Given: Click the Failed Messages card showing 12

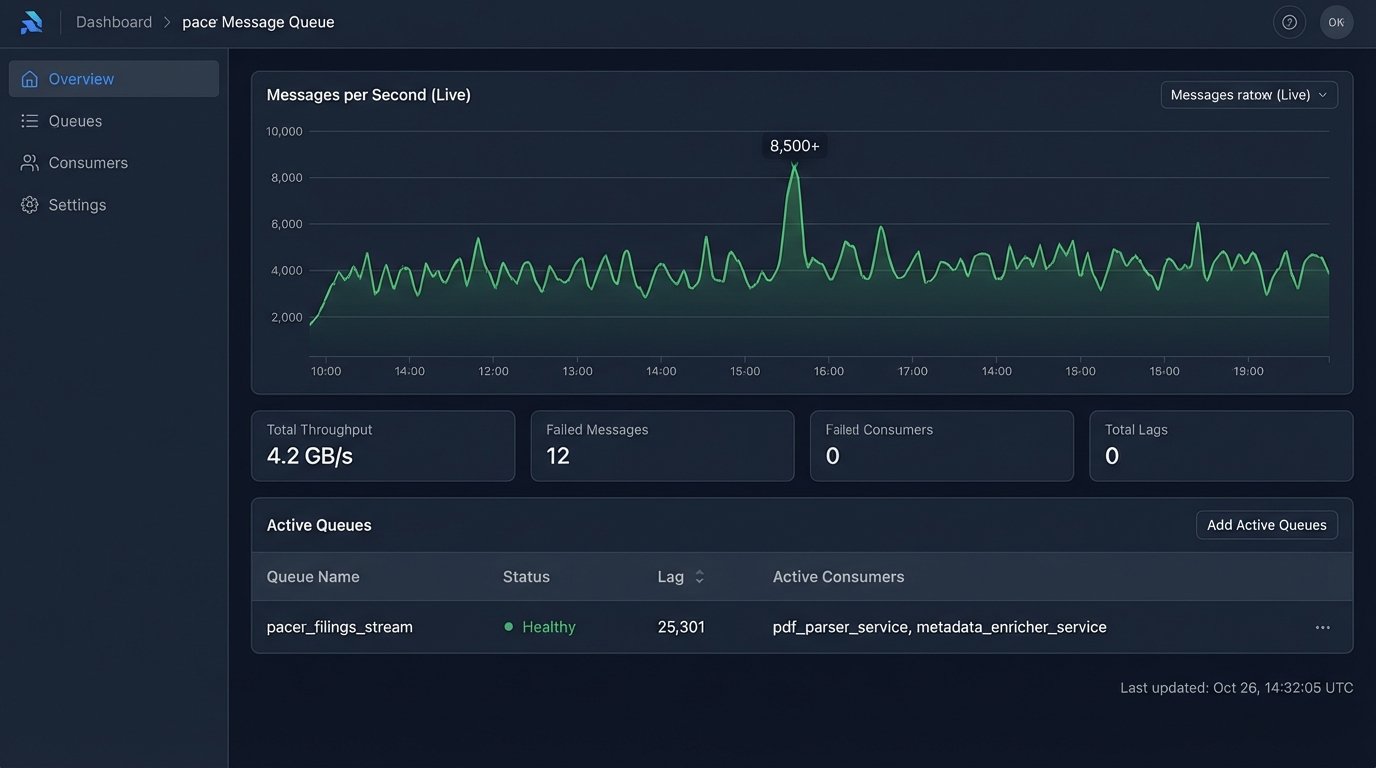Looking at the screenshot, I should tap(662, 446).
